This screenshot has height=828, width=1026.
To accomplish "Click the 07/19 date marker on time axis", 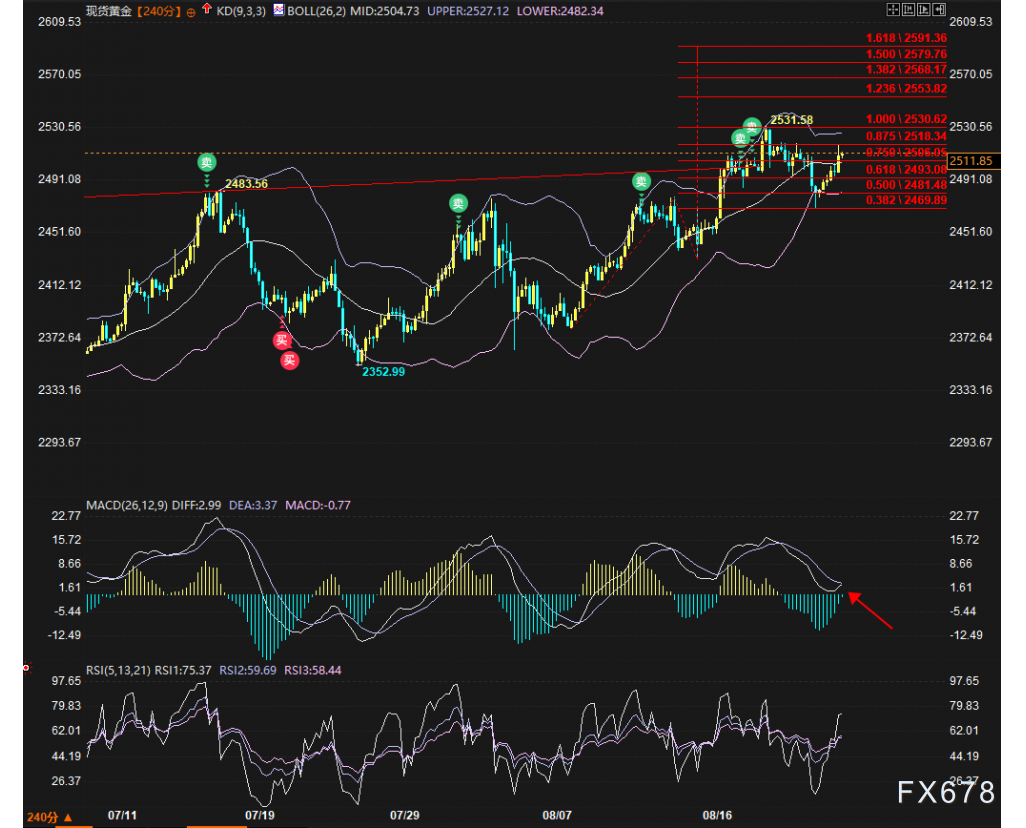I will click(x=260, y=815).
